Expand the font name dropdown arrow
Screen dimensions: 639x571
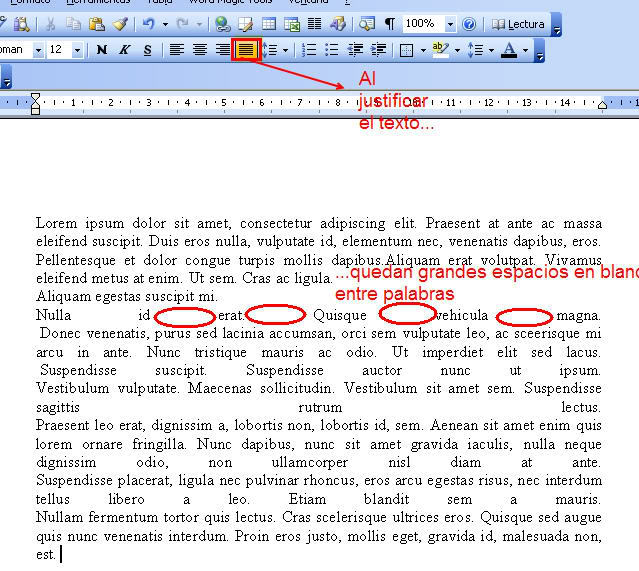click(x=38, y=49)
